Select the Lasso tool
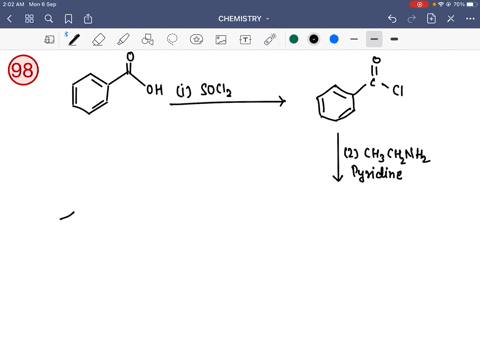This screenshot has width=480, height=360. [x=172, y=39]
